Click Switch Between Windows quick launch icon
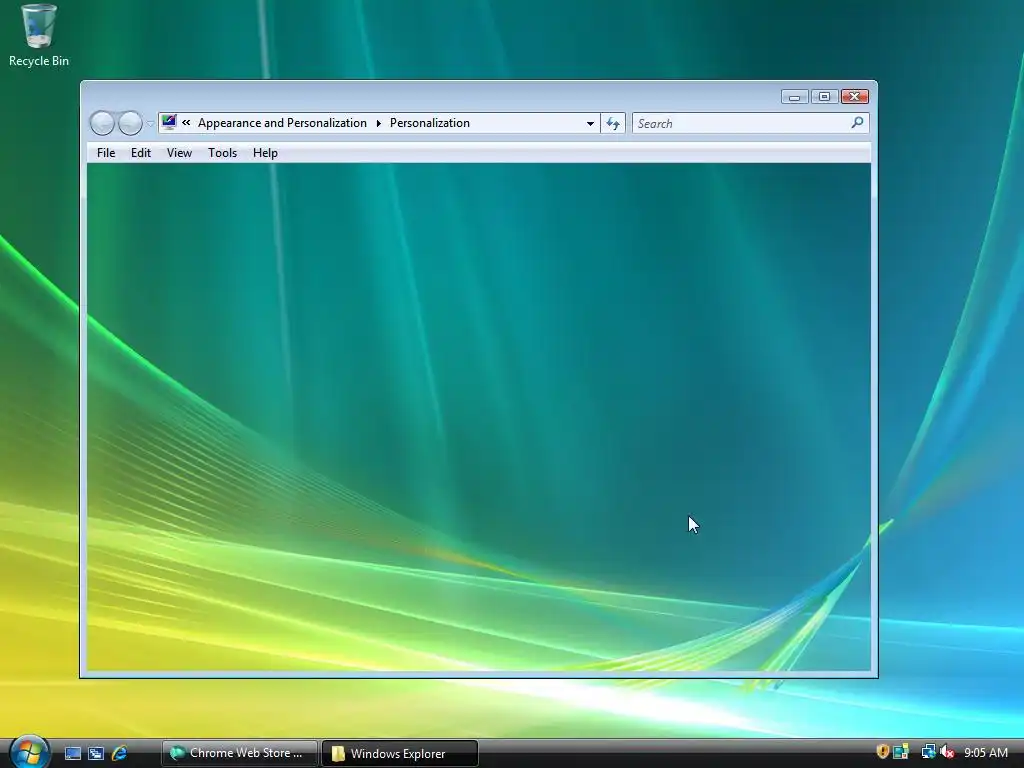The image size is (1024, 768). (x=96, y=753)
